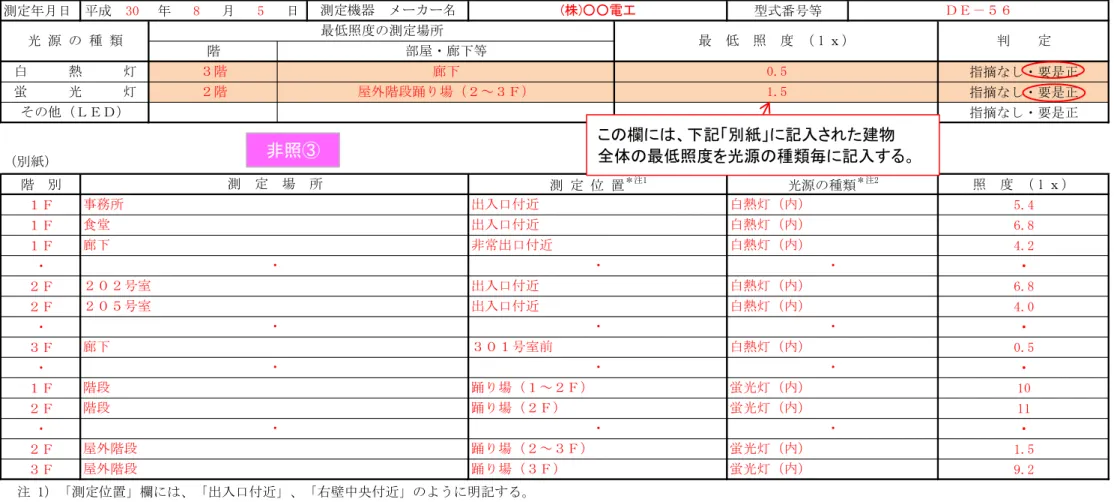Select 屋外階段 in the 3F row
The height and width of the screenshot is (502, 1114).
(x=110, y=469)
